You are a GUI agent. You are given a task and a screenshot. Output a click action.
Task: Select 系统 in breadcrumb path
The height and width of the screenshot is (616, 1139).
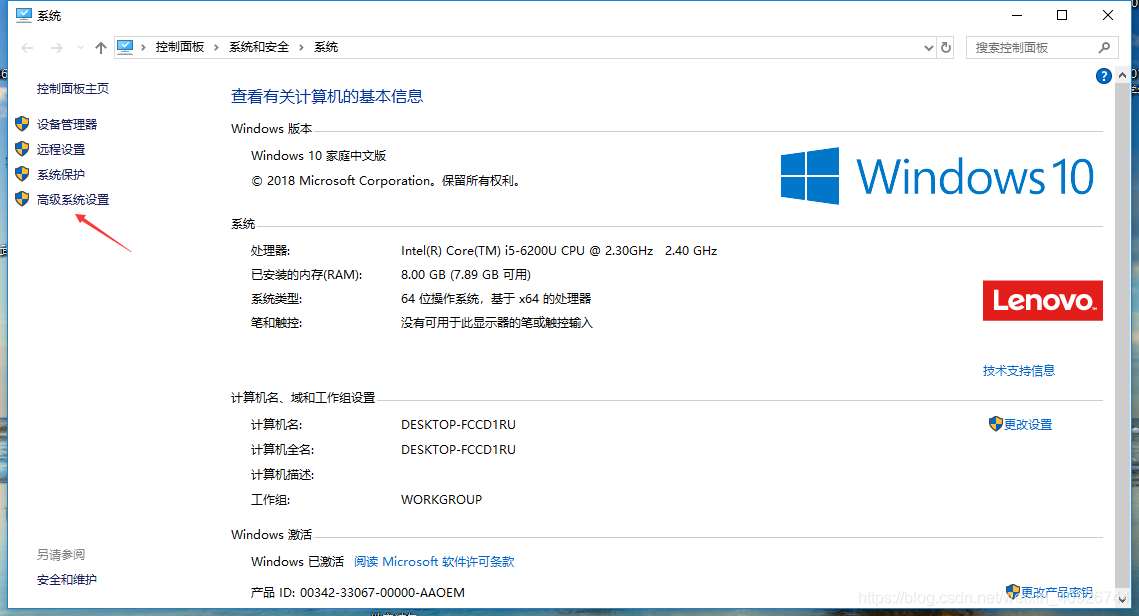click(x=325, y=47)
